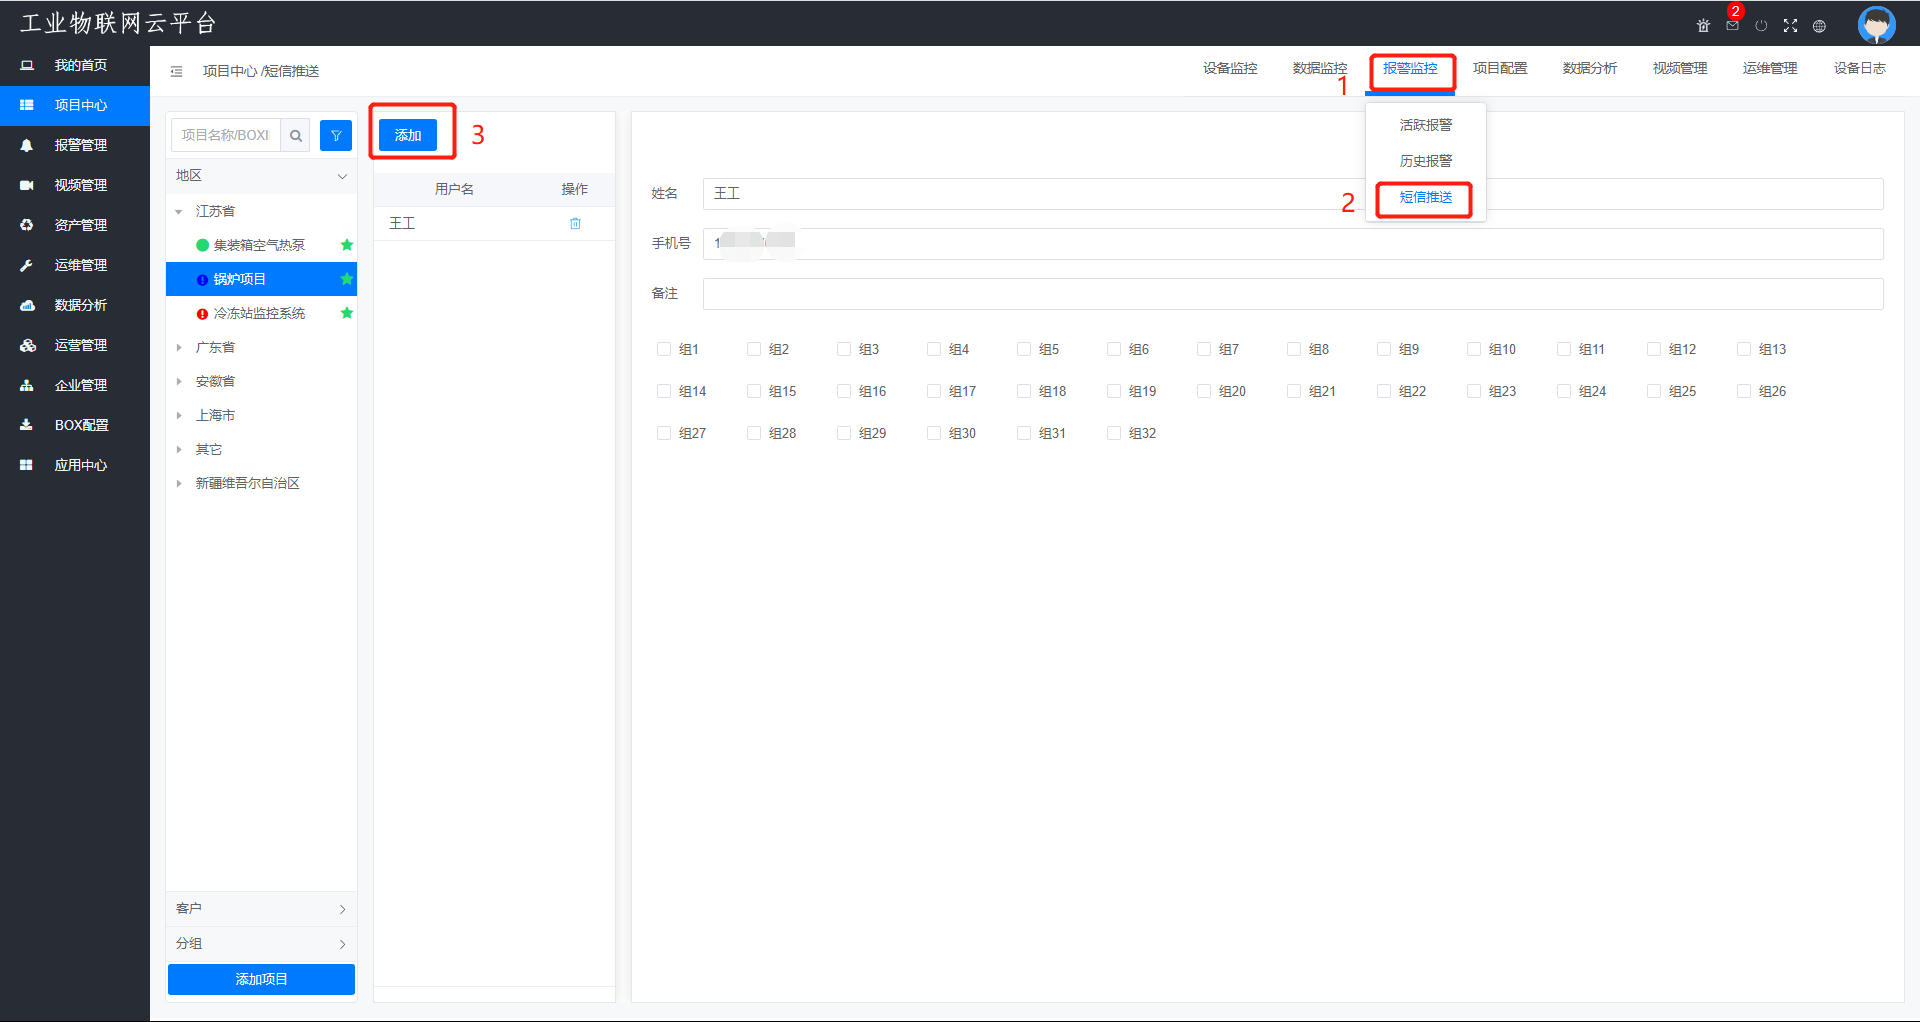Click the 我的首页 monitor icon in sidebar
This screenshot has width=1920, height=1022.
(27, 65)
